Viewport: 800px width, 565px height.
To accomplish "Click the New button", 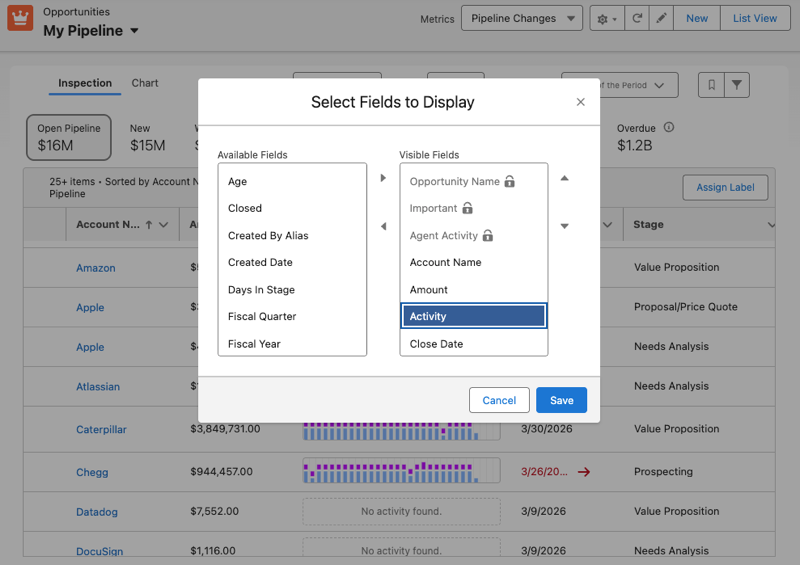I will pos(696,18).
